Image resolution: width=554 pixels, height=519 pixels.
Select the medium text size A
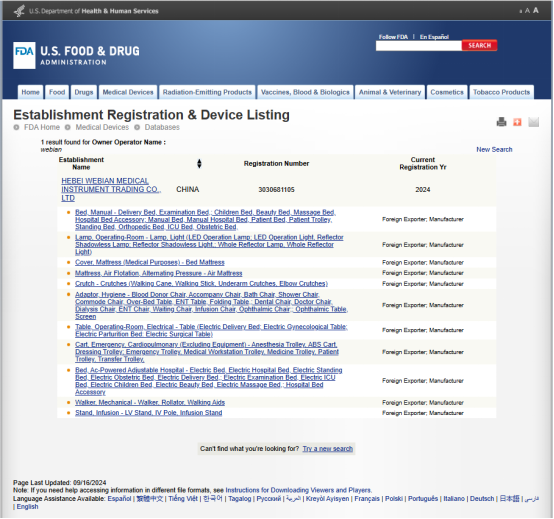[x=528, y=11]
